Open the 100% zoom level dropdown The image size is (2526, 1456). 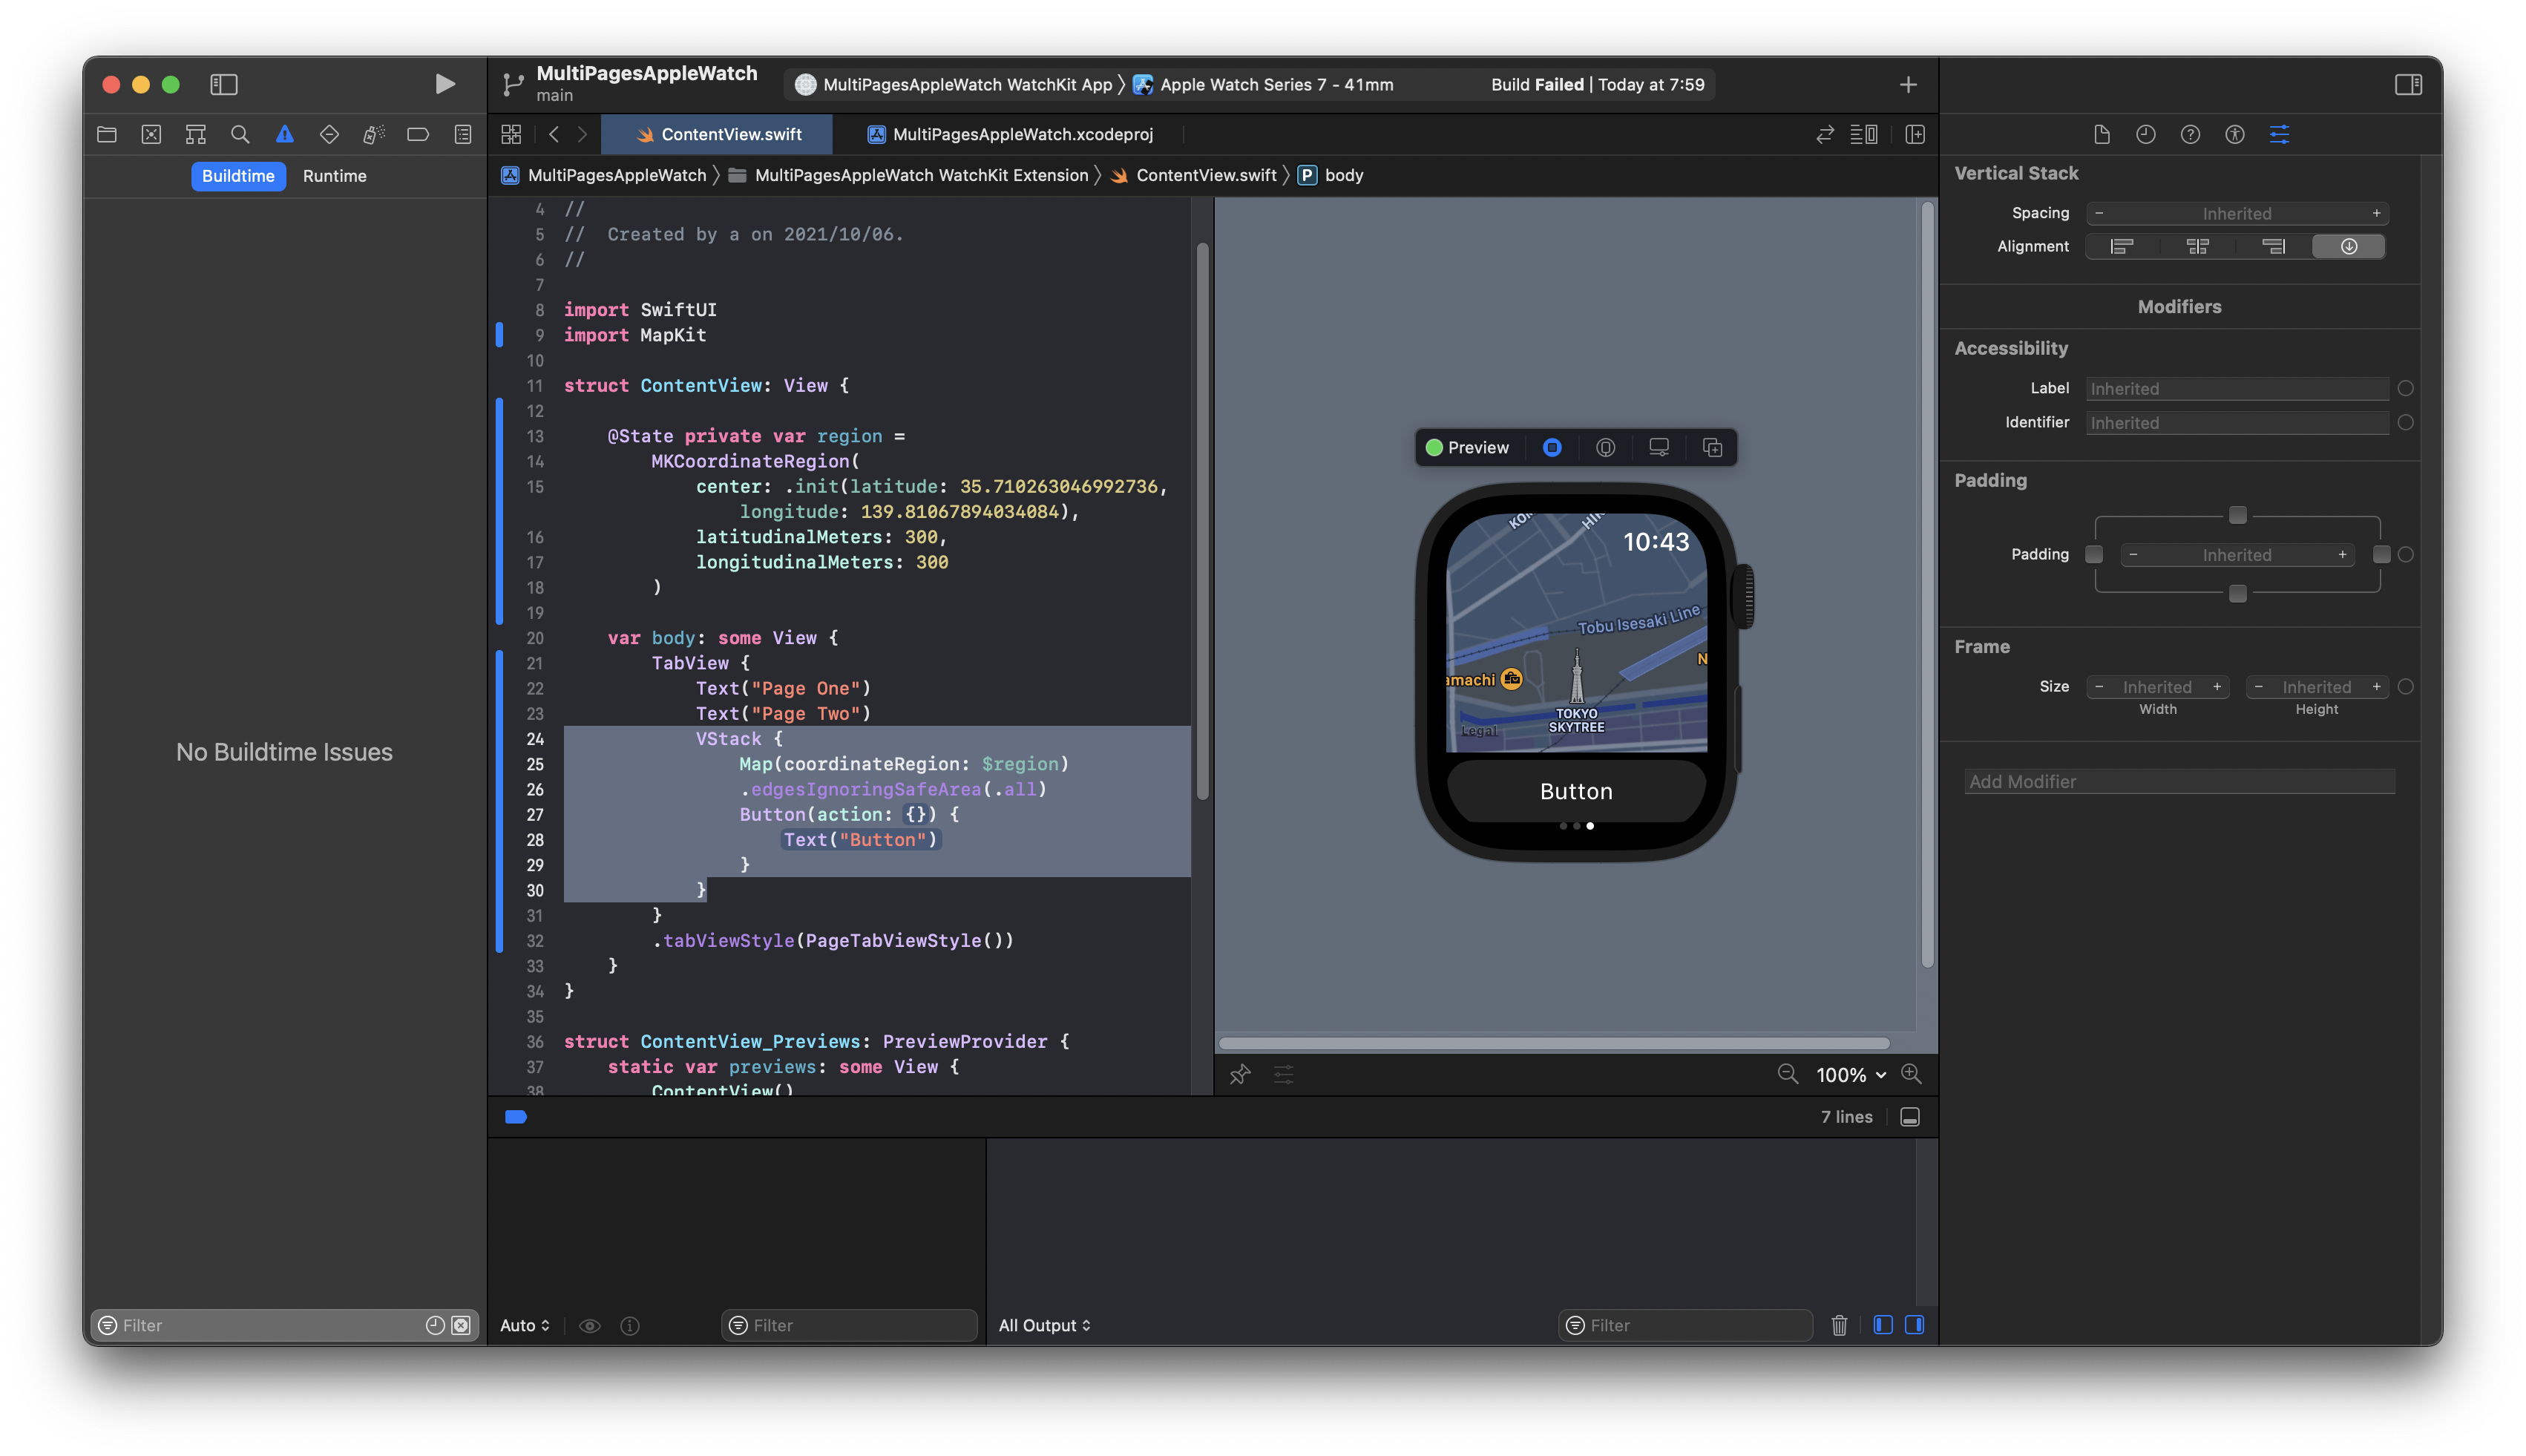pos(1851,1075)
